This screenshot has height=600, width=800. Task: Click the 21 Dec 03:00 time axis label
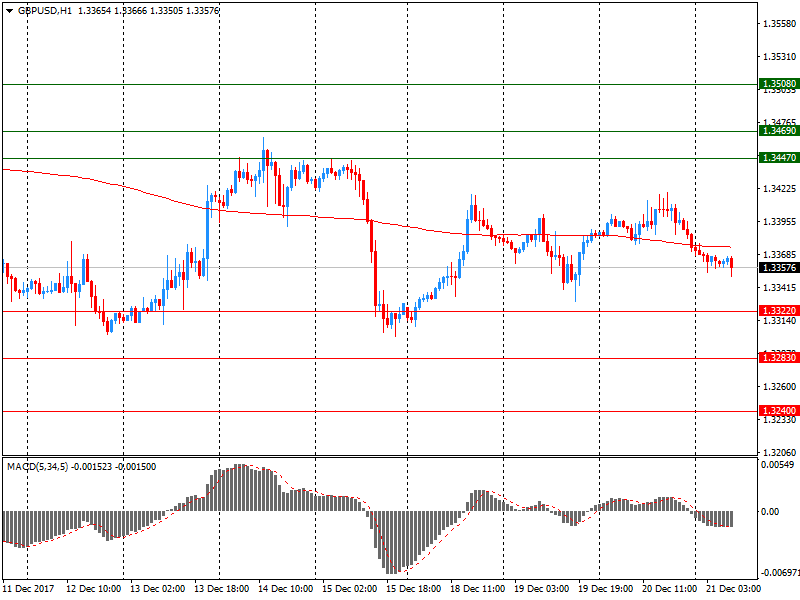click(733, 588)
